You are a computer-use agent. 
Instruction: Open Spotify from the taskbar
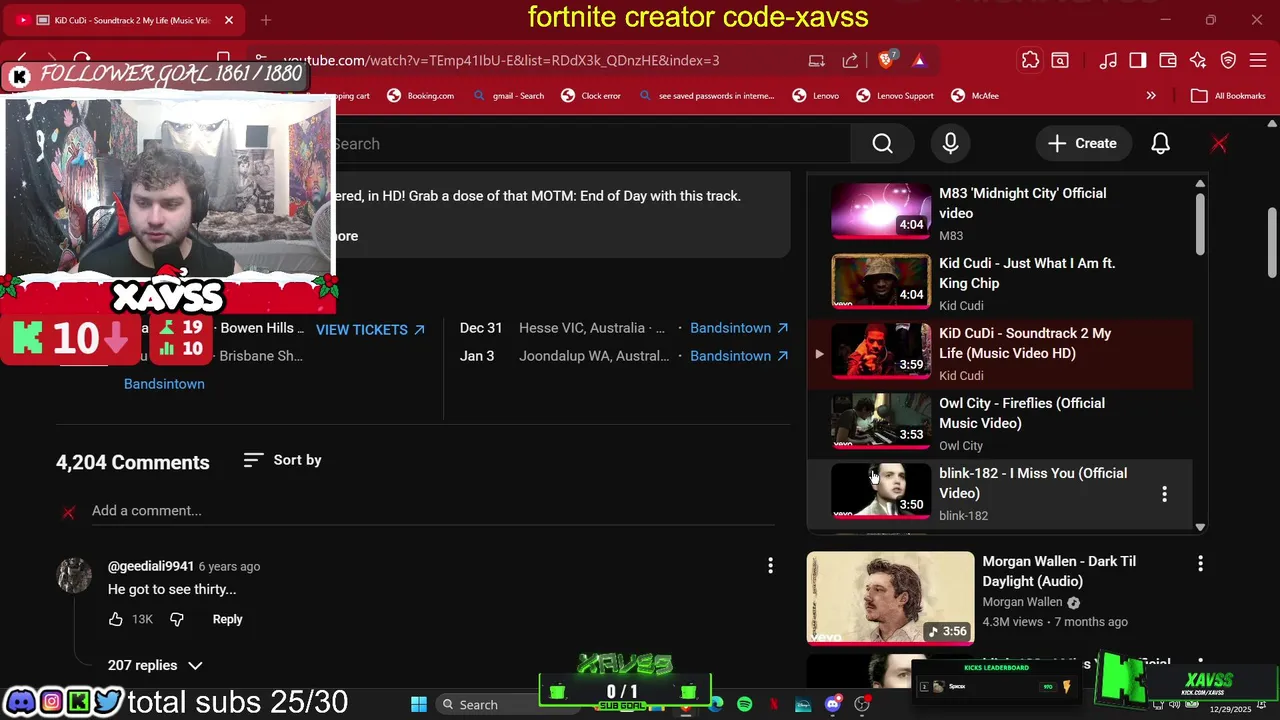coord(744,704)
